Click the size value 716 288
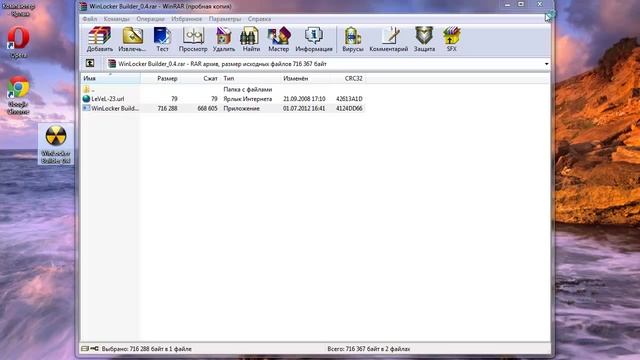The image size is (640, 360). 167,109
